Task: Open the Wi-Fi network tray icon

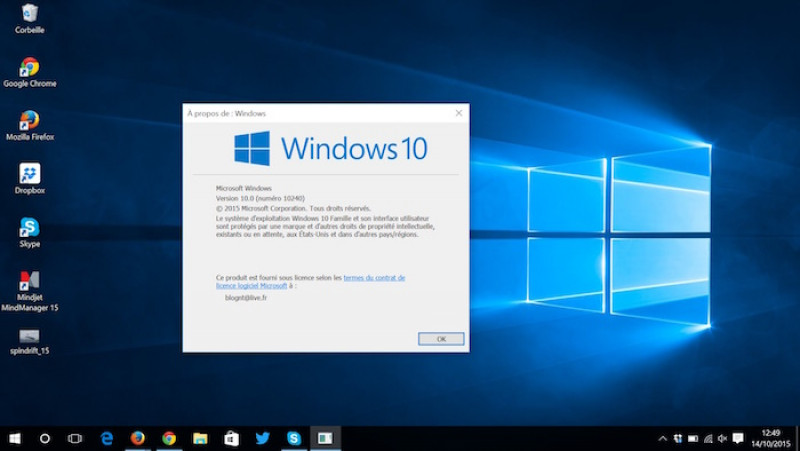Action: click(708, 438)
